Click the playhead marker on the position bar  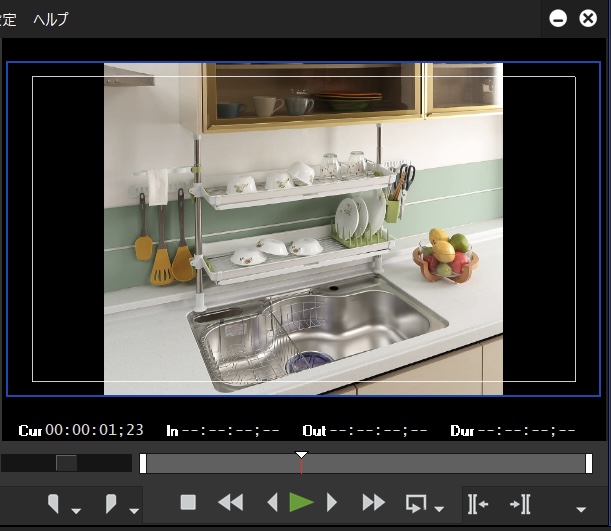pyautogui.click(x=301, y=458)
